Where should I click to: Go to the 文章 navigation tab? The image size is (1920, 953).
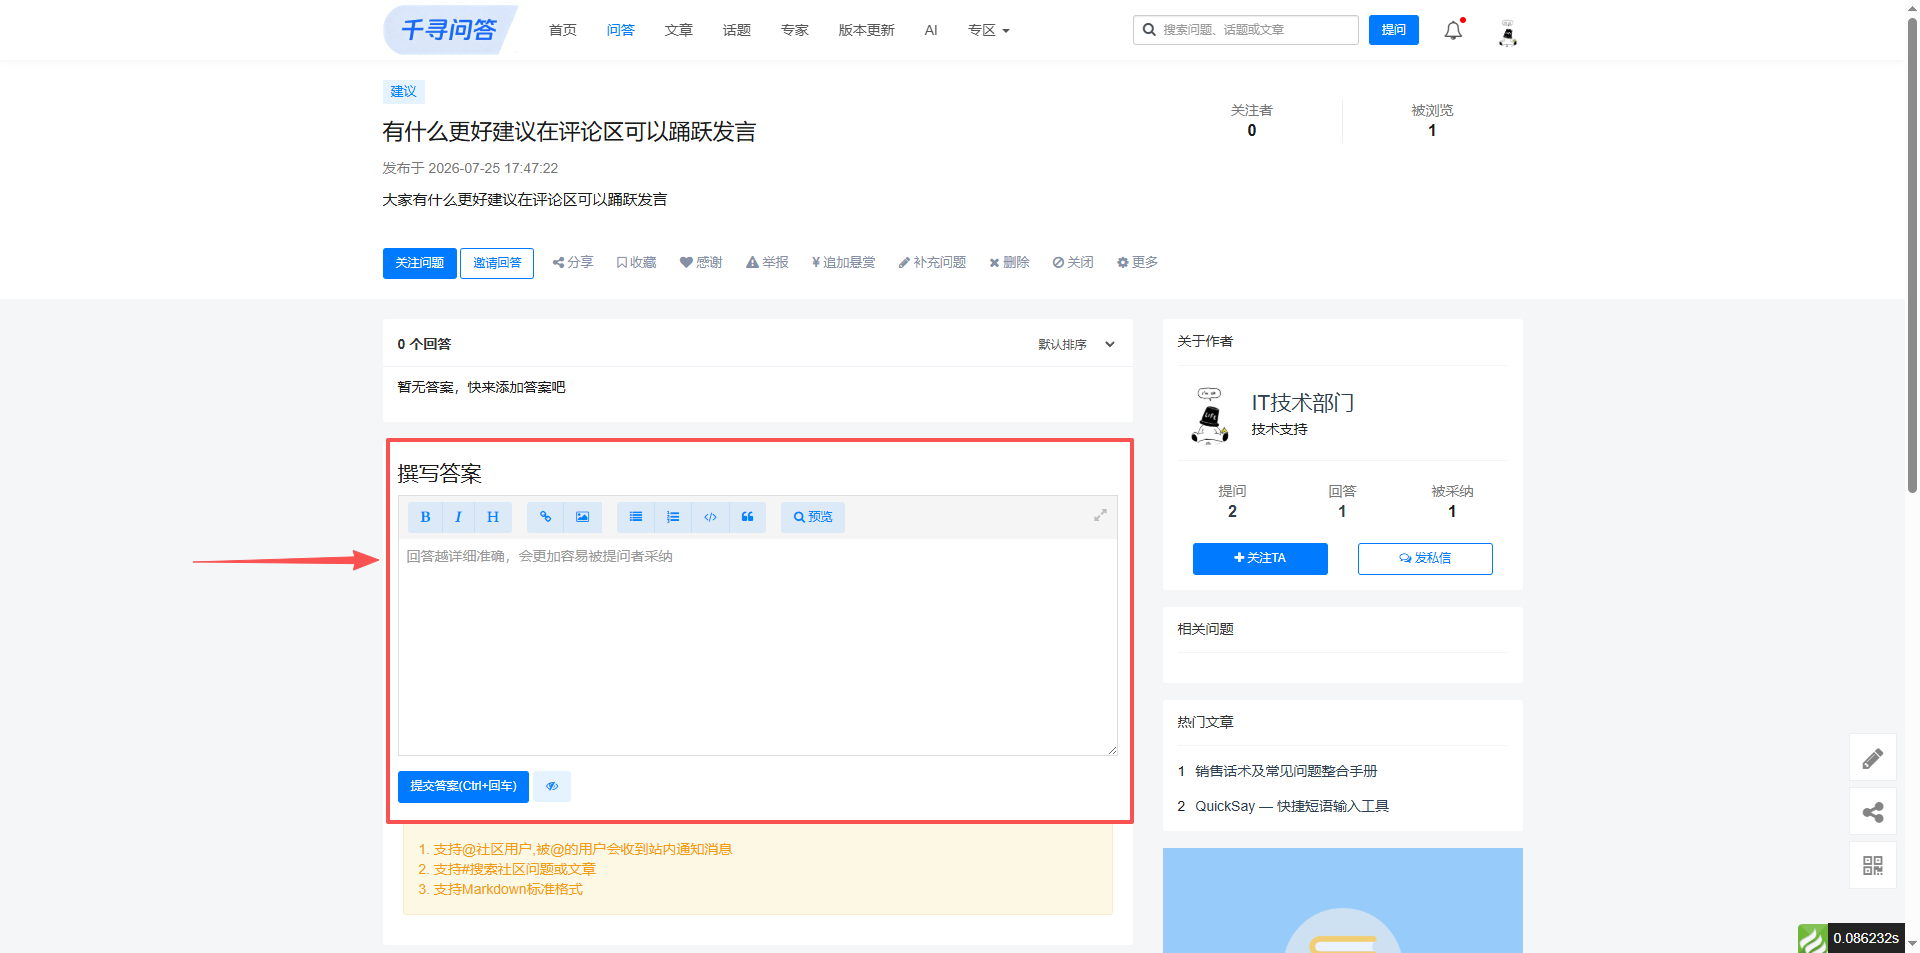click(678, 30)
